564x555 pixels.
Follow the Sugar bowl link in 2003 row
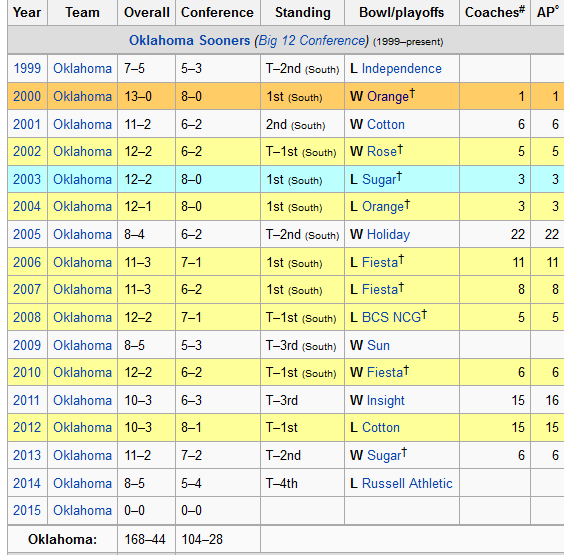379,180
